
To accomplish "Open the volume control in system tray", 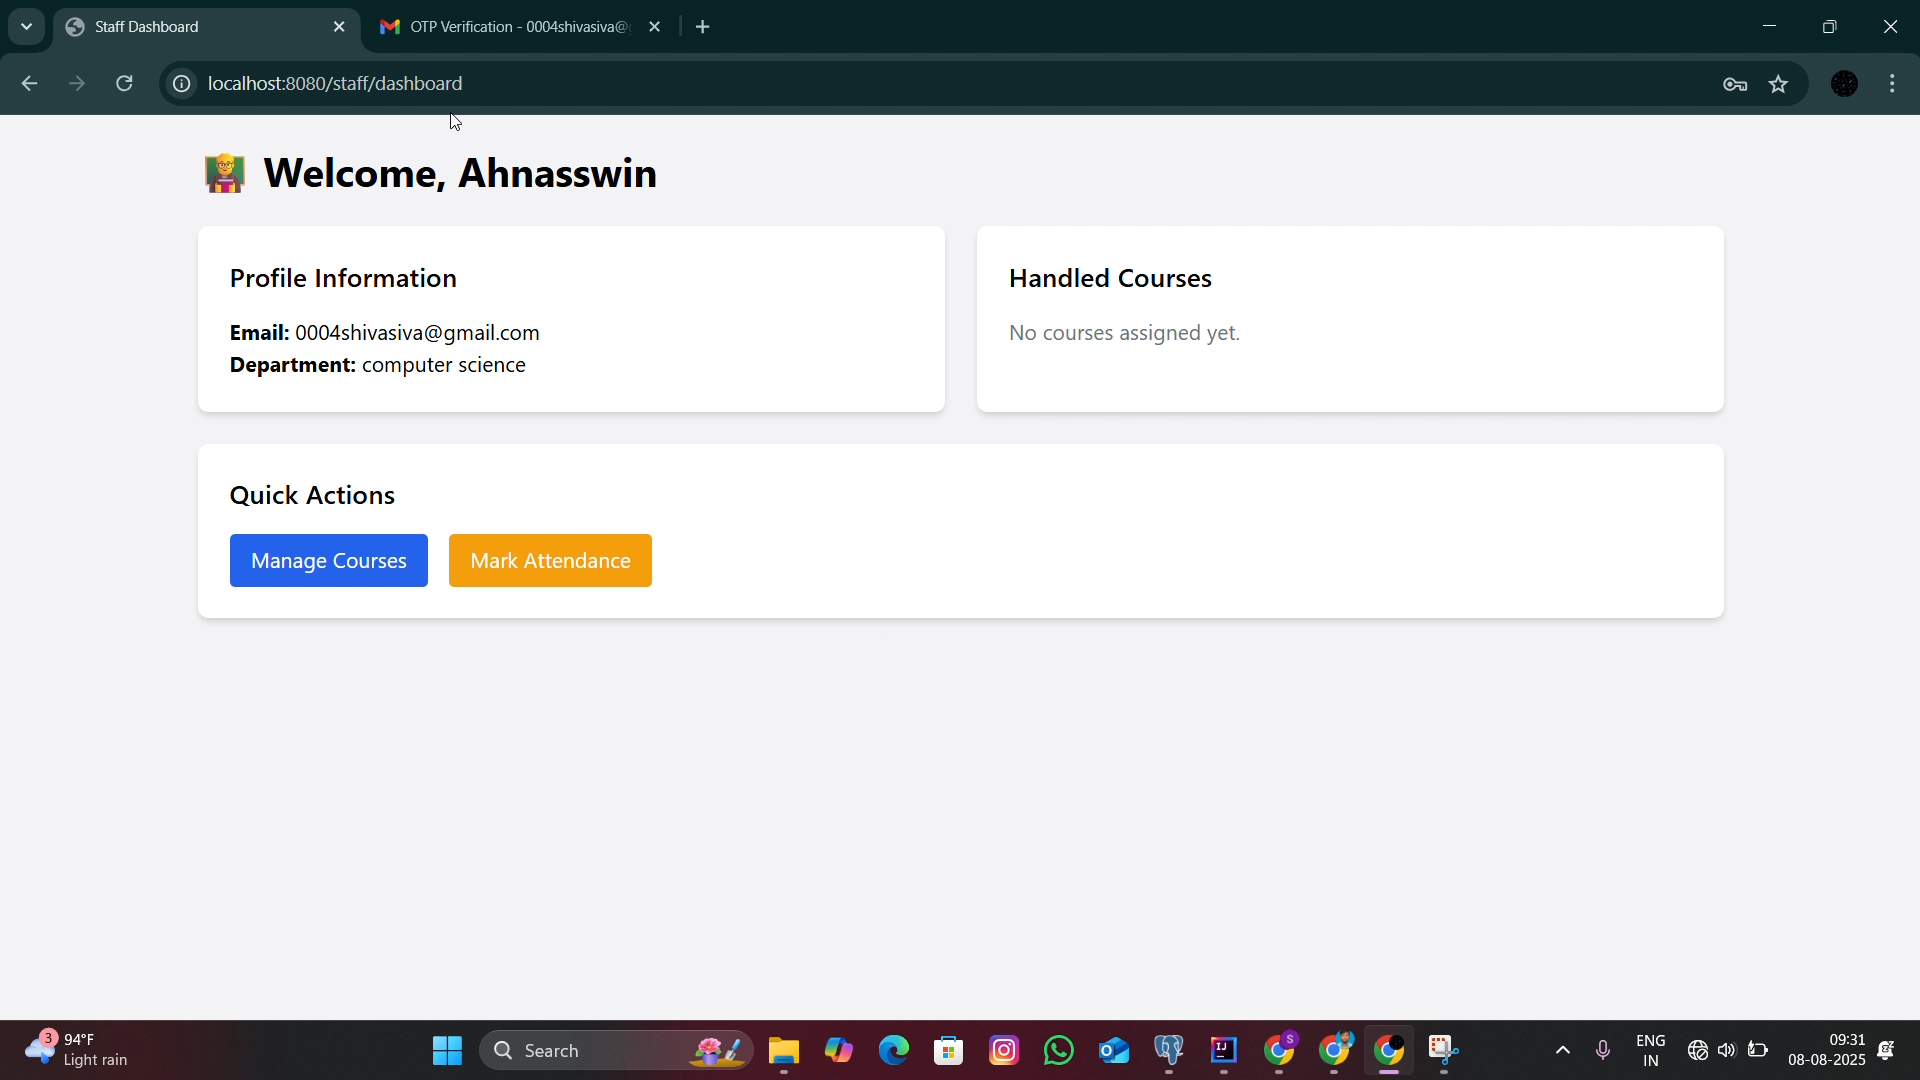I will click(x=1727, y=1050).
